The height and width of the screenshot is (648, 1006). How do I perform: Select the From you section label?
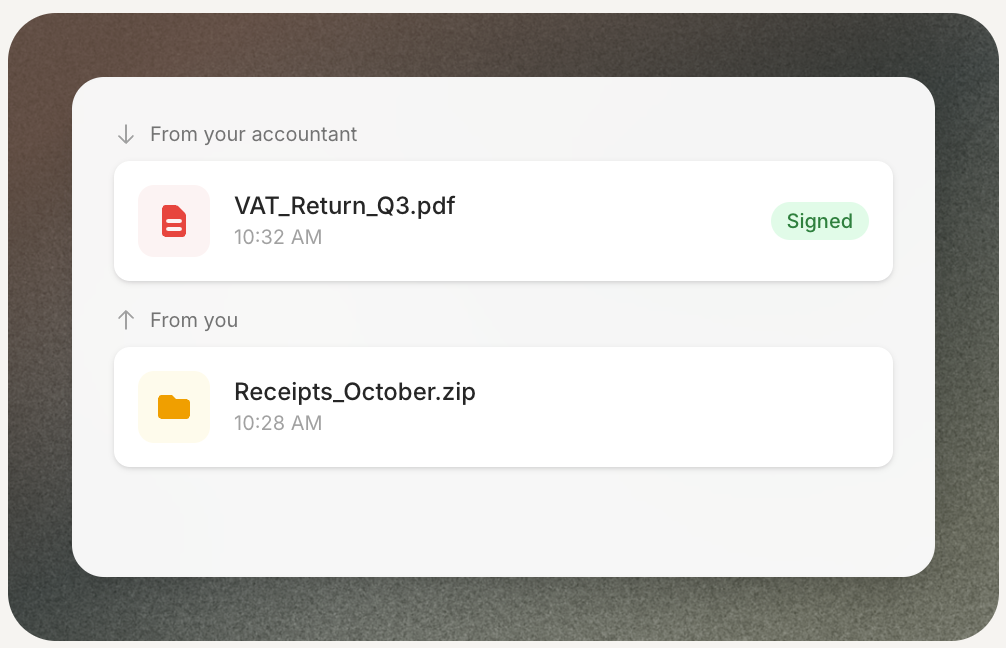tap(194, 320)
